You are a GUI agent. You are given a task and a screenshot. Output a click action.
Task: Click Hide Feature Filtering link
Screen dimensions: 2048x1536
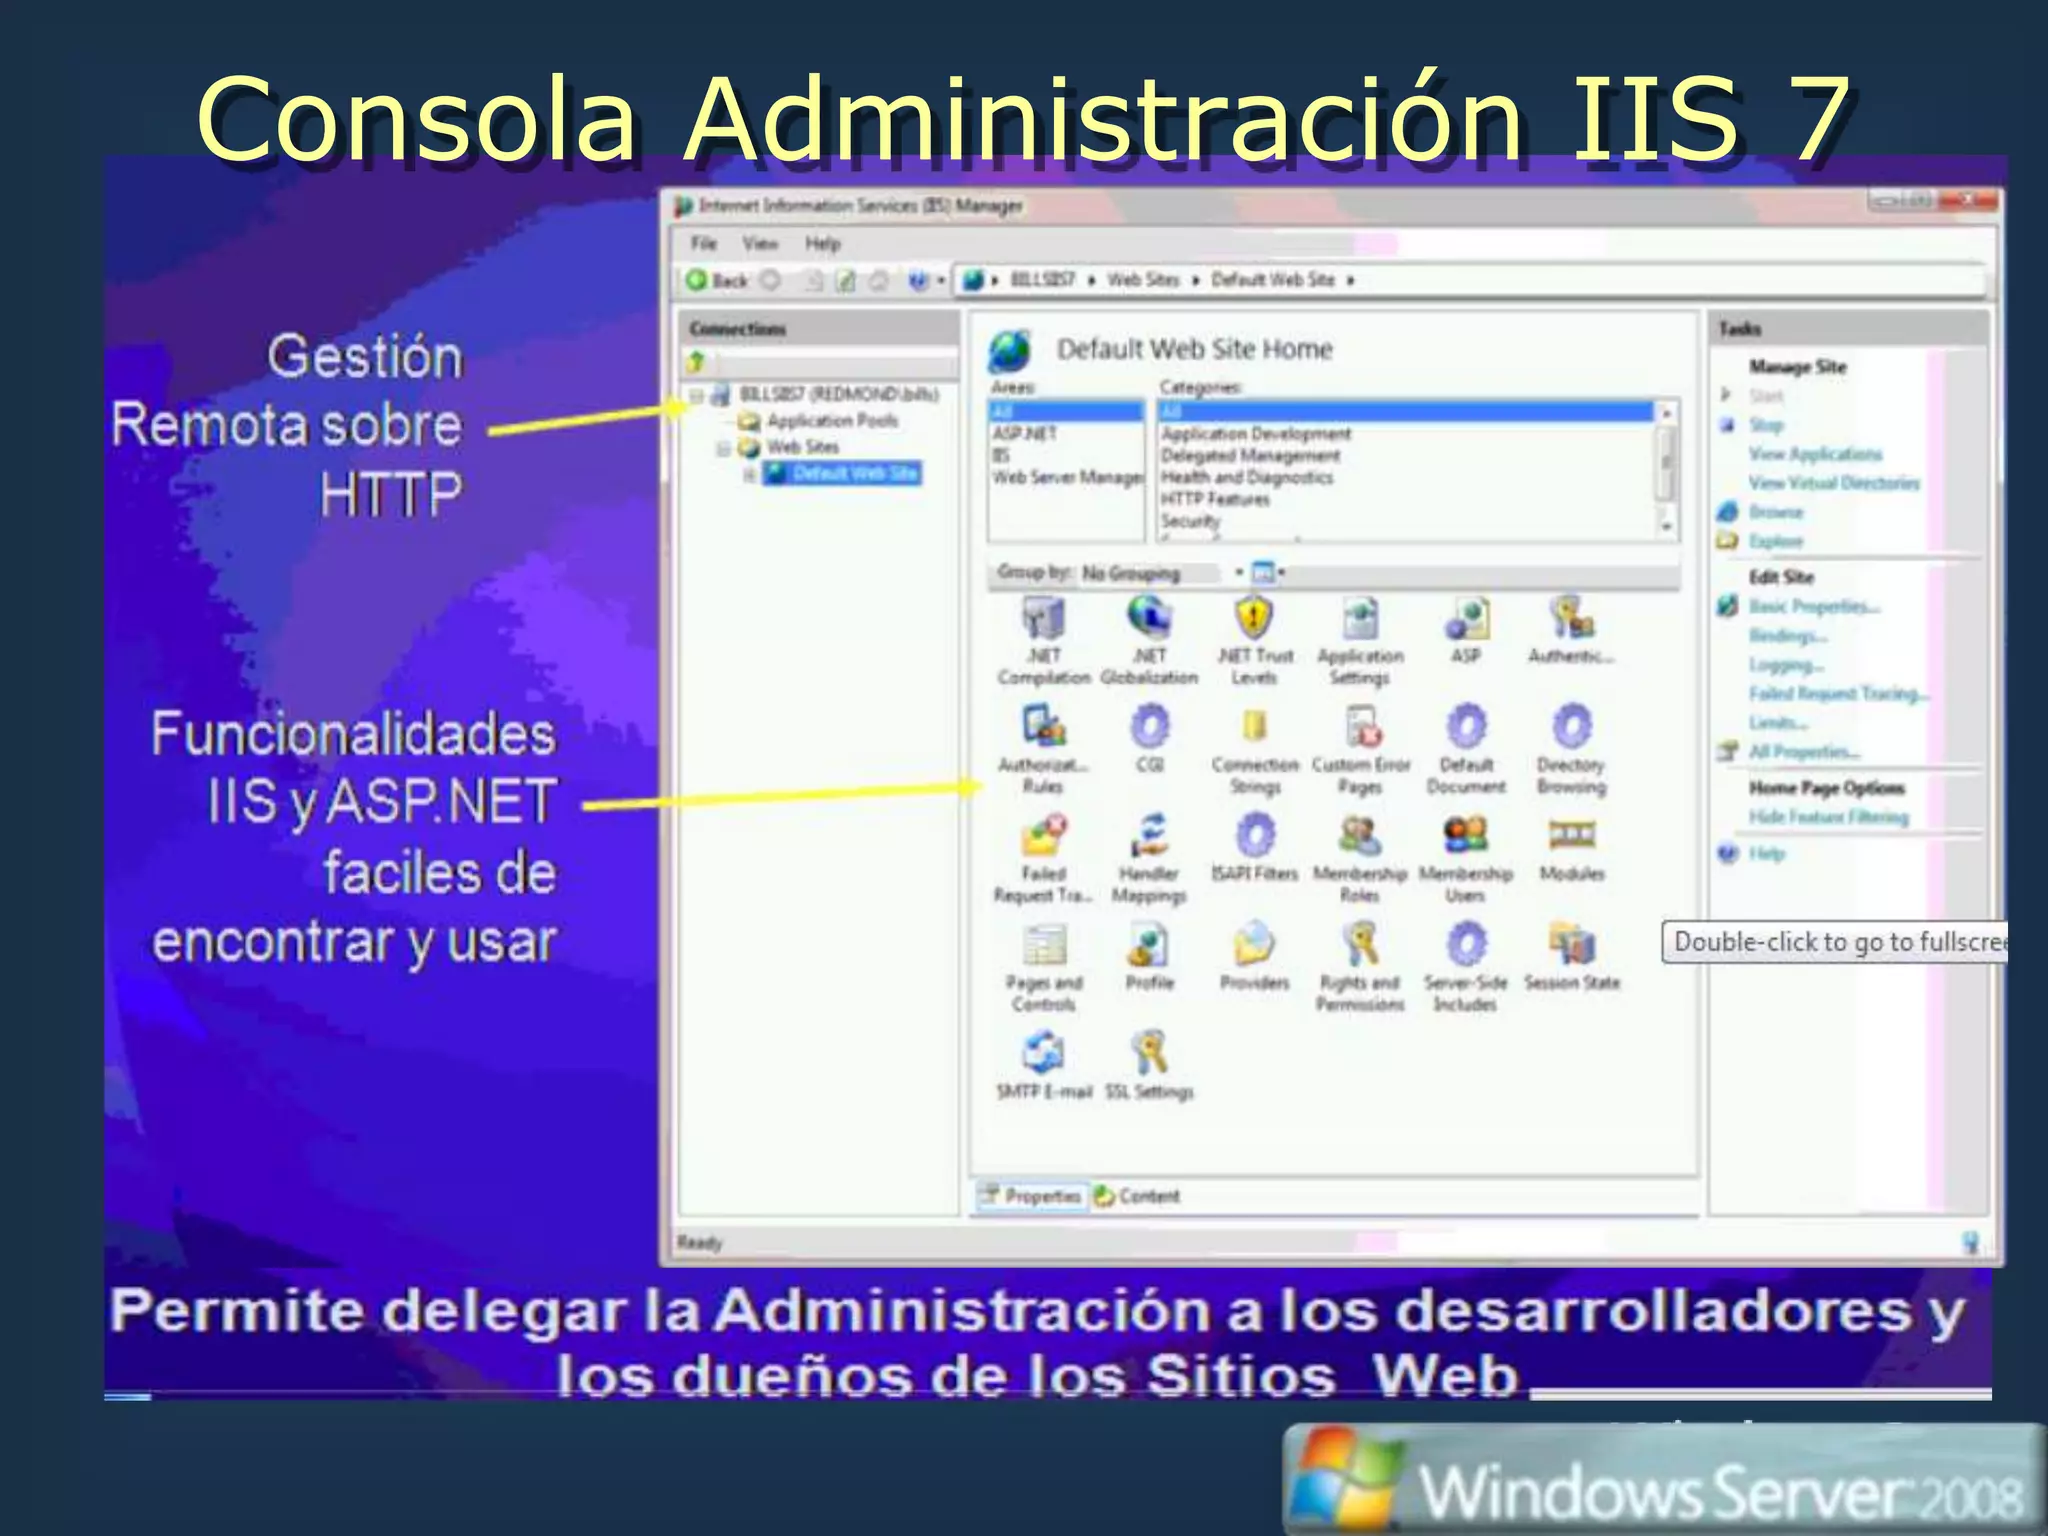(1828, 817)
